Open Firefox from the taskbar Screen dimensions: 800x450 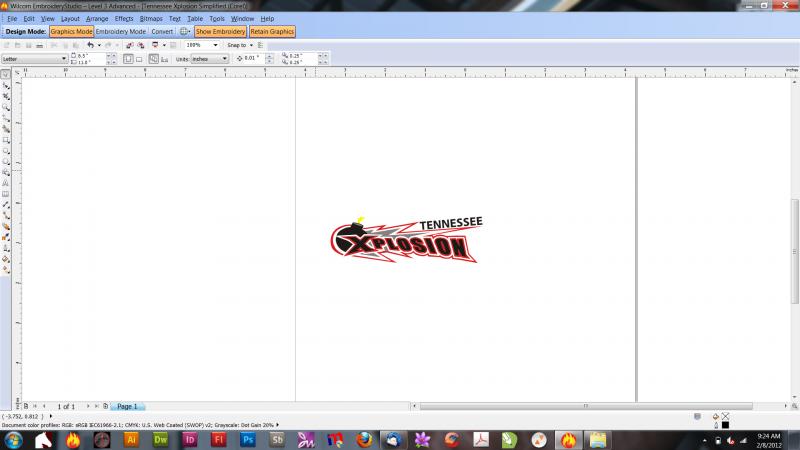coord(364,439)
